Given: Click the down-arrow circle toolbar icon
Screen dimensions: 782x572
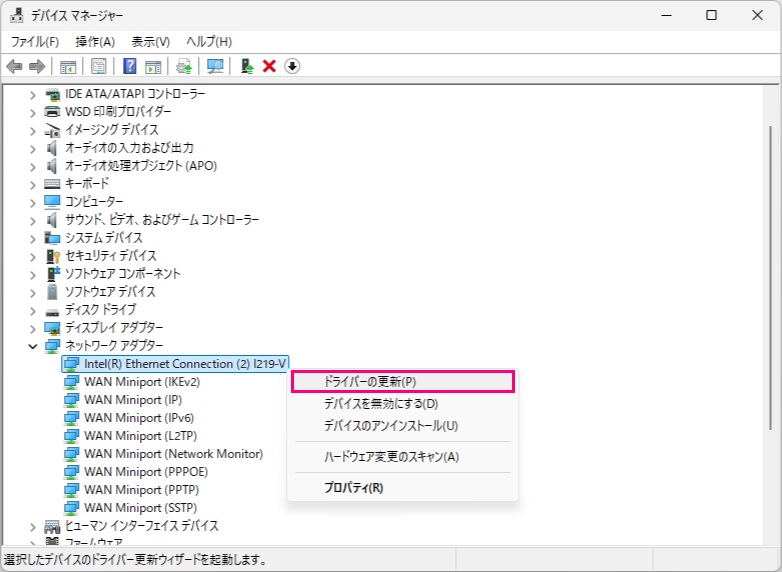Looking at the screenshot, I should (292, 66).
